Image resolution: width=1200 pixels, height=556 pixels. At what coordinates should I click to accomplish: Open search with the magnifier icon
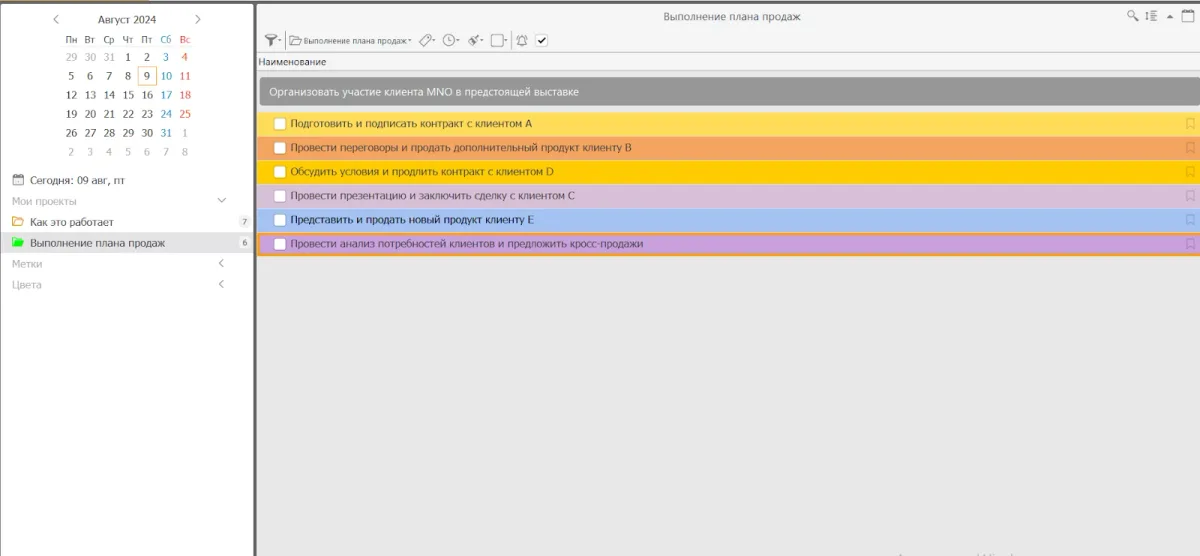tap(1132, 16)
